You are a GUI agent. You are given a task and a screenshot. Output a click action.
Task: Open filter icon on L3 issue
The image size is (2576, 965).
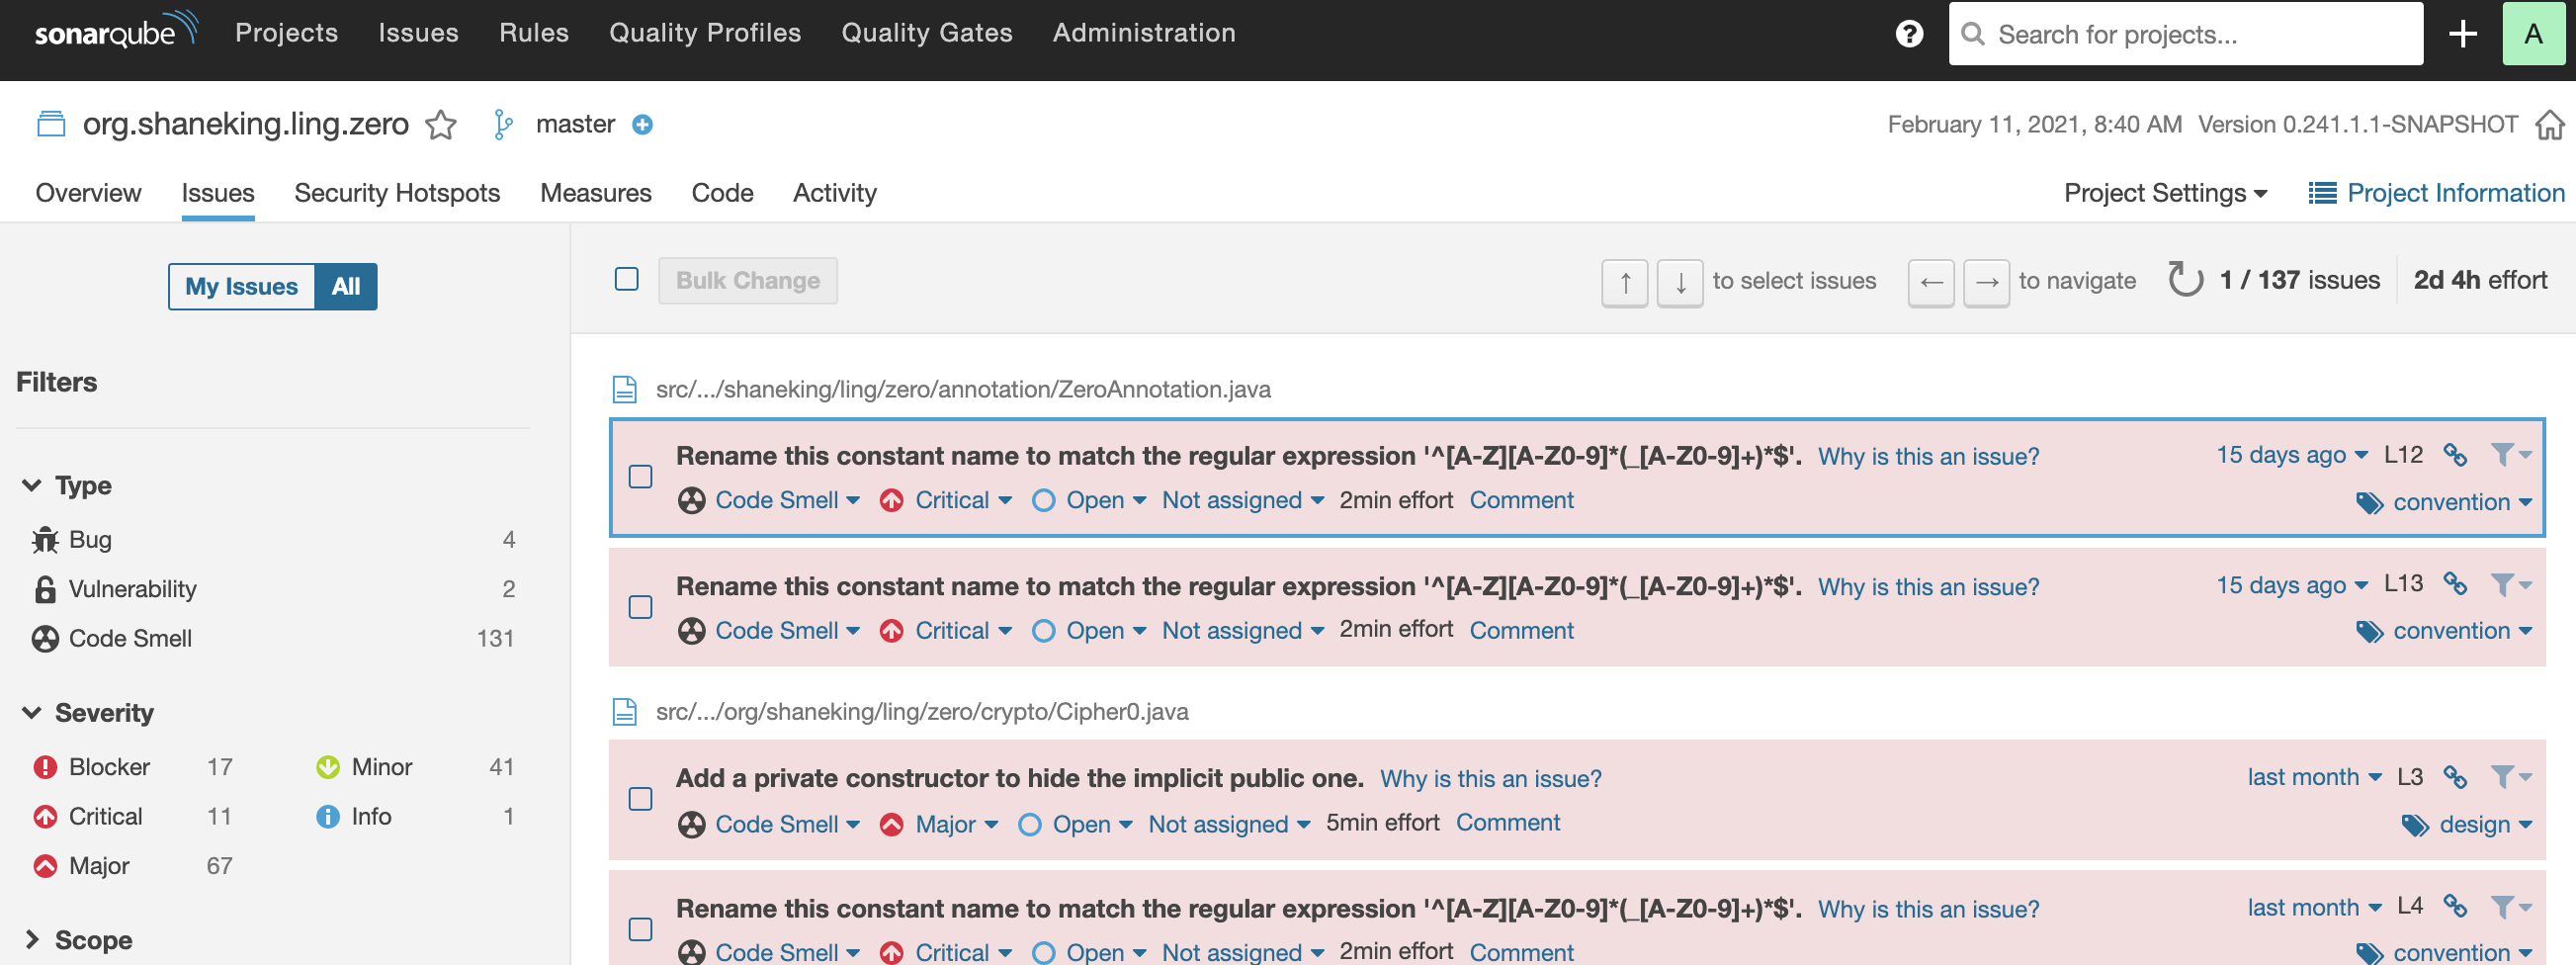pos(2509,777)
